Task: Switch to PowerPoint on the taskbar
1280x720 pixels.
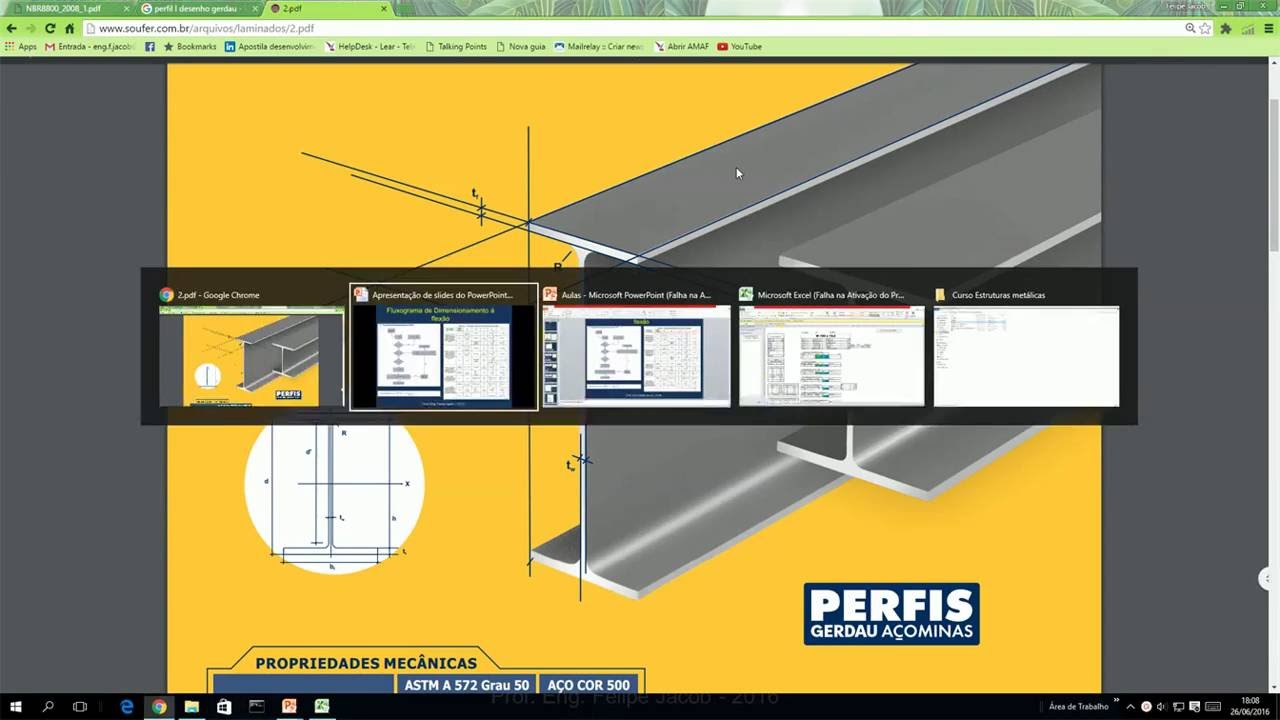Action: click(x=289, y=706)
